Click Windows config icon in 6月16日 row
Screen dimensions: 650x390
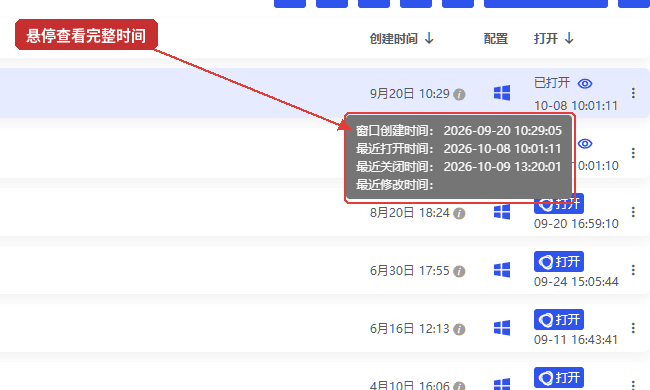point(502,328)
